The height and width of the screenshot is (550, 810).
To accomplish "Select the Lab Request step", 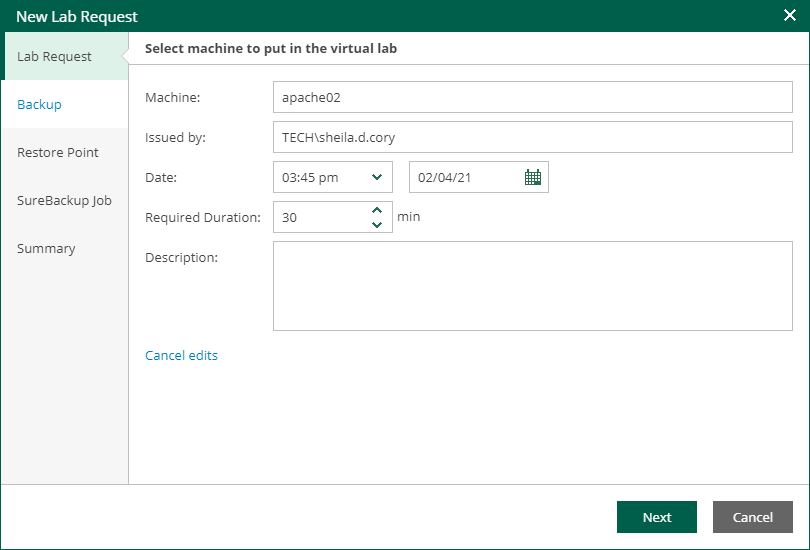I will coord(54,56).
